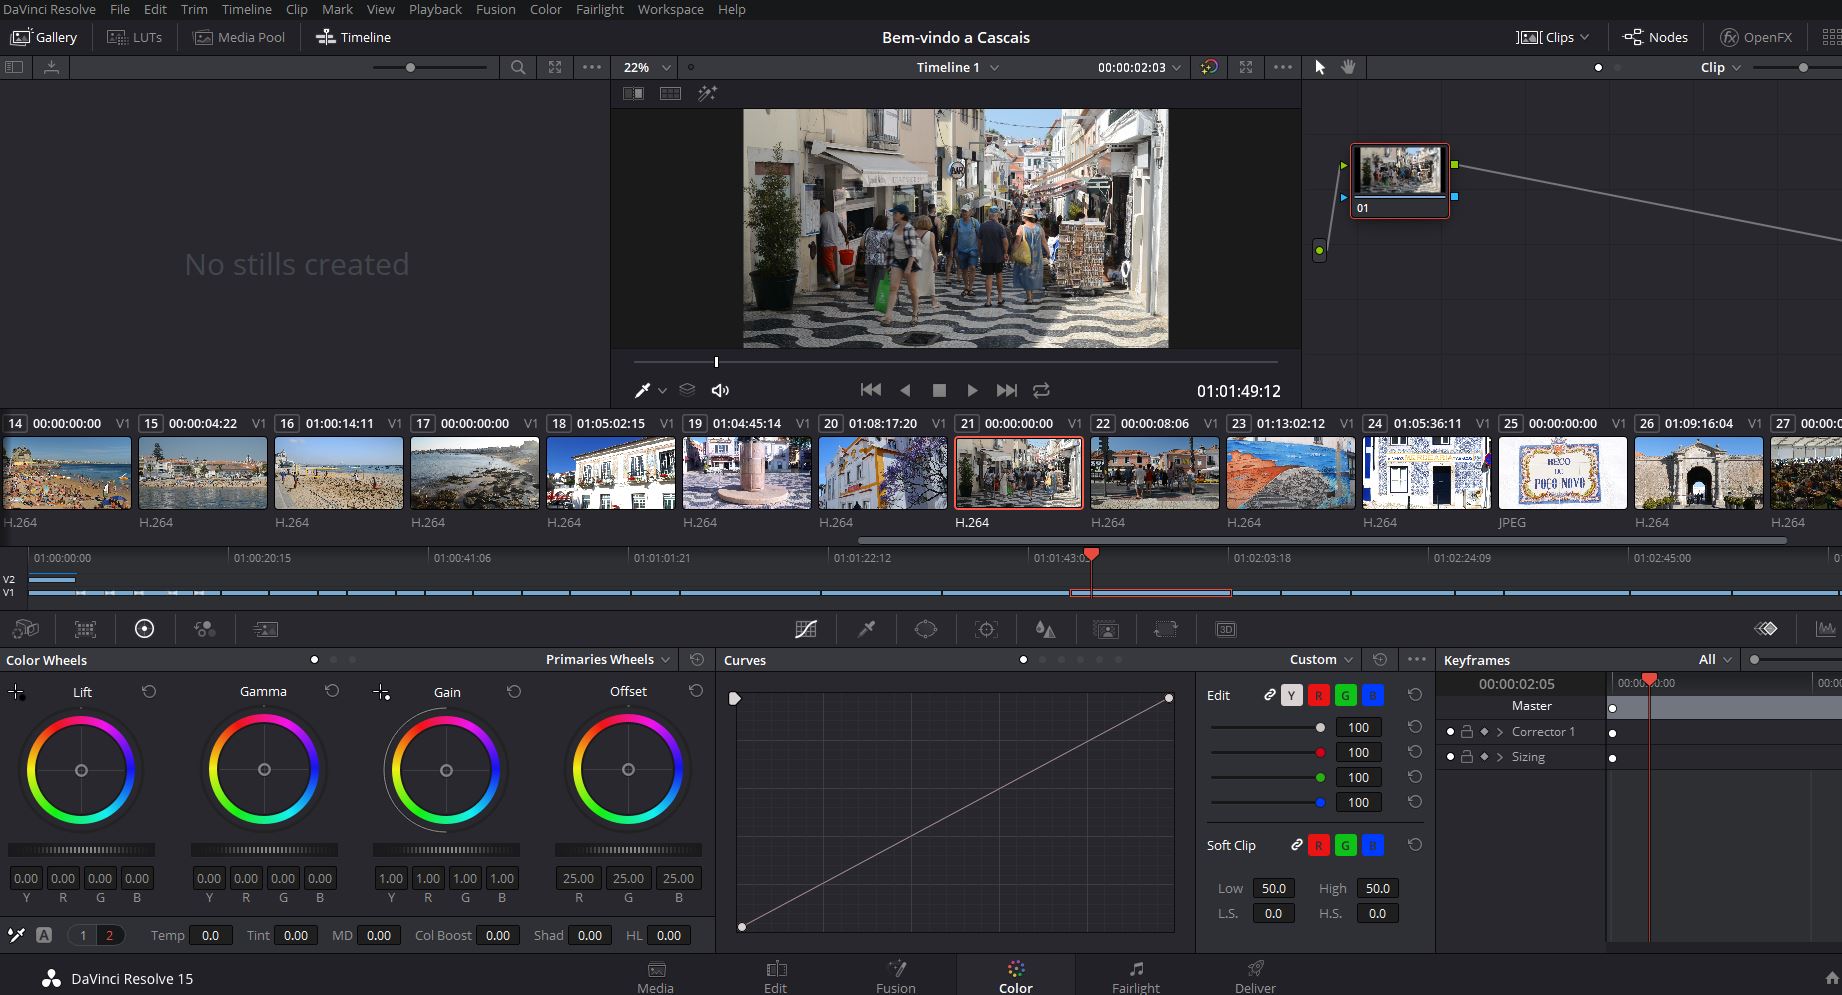This screenshot has height=995, width=1842.
Task: Open the Tracker palette icon
Action: tap(986, 629)
